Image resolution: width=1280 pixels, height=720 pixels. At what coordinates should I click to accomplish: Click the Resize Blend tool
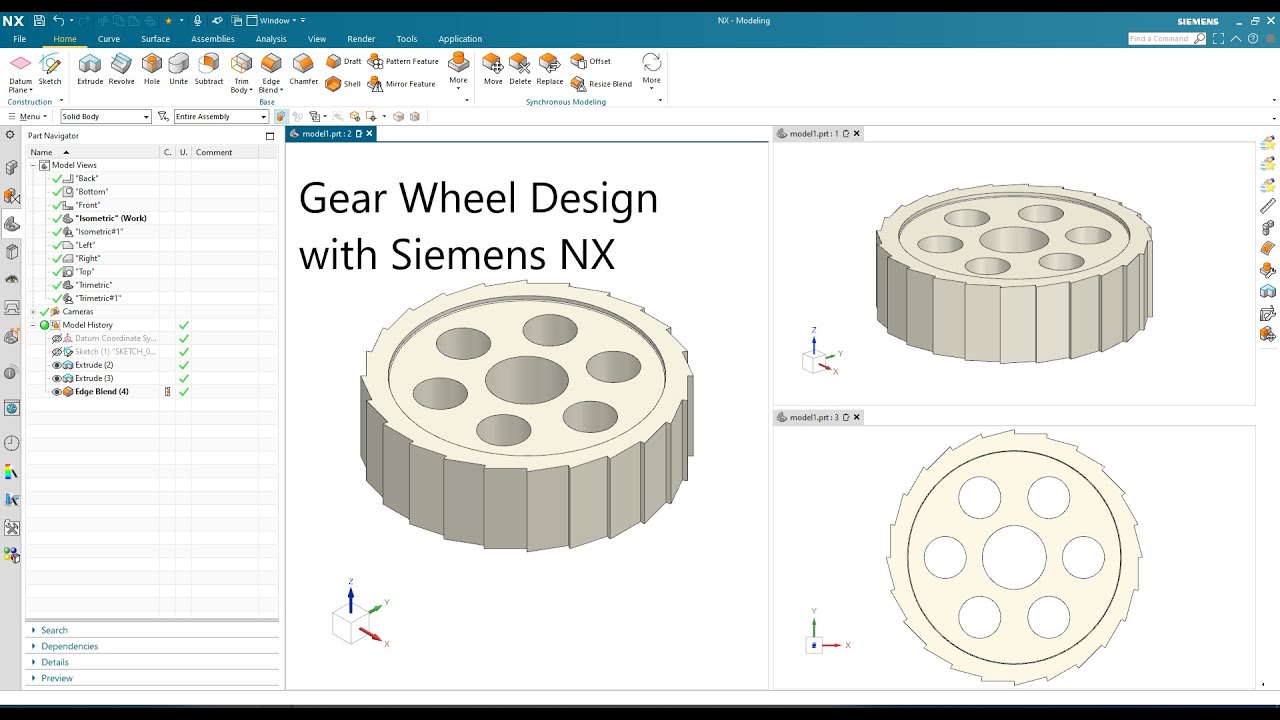pos(601,84)
